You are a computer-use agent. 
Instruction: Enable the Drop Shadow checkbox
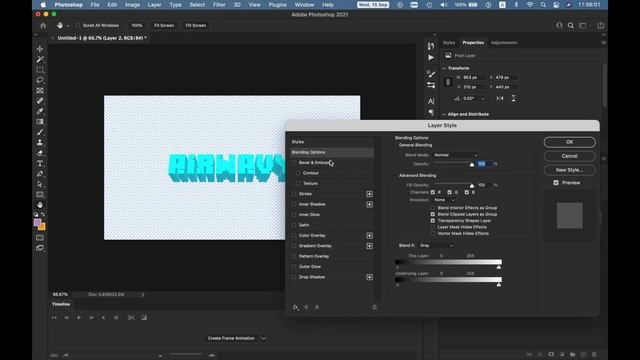click(x=294, y=277)
